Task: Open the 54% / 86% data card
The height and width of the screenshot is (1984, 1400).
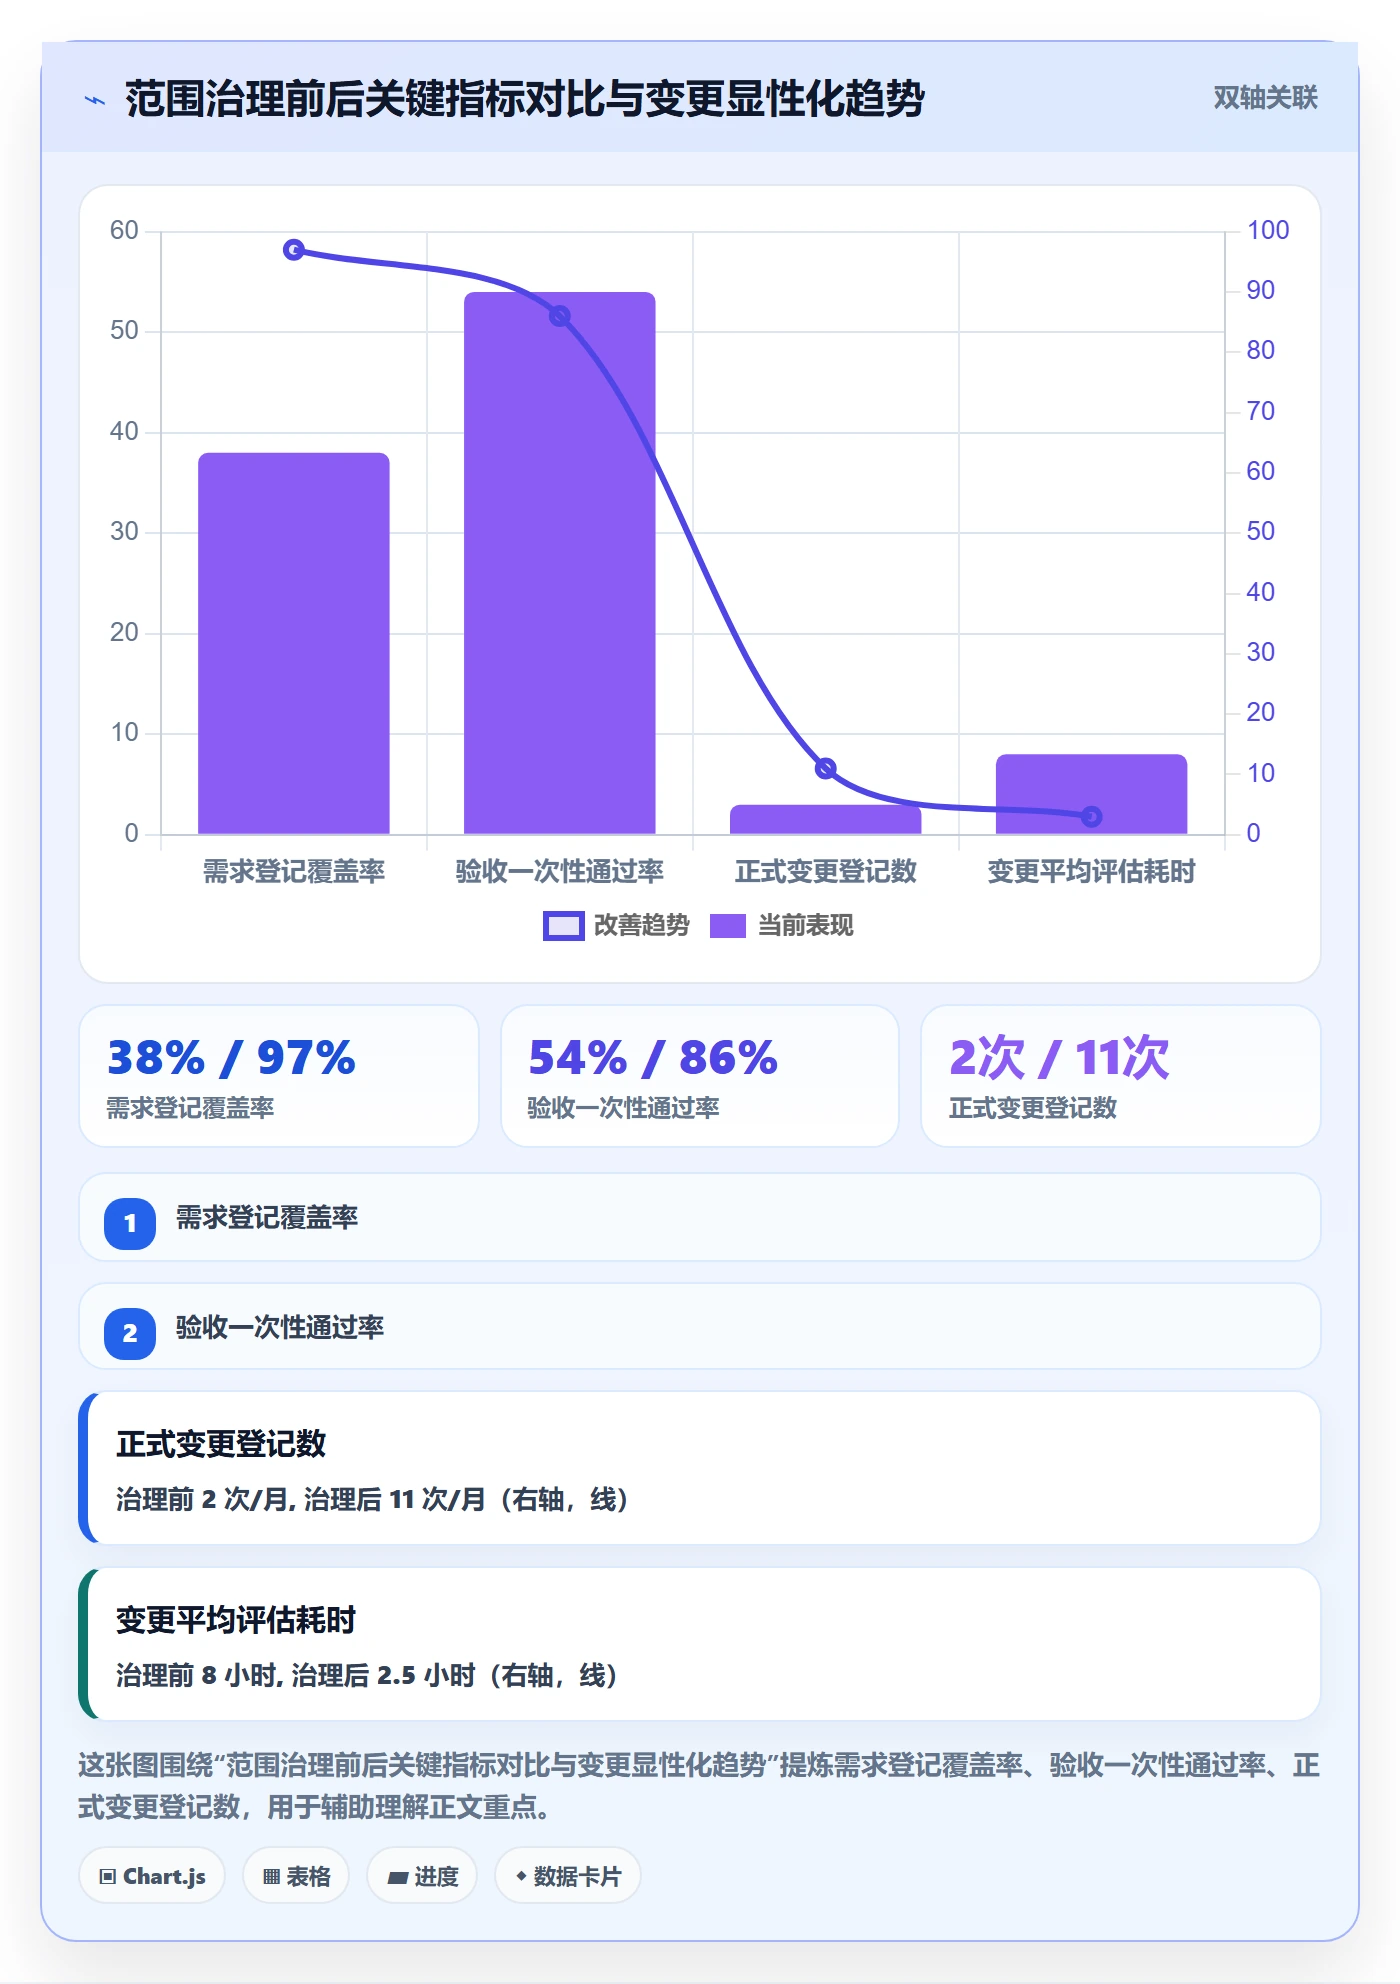Action: point(700,1076)
